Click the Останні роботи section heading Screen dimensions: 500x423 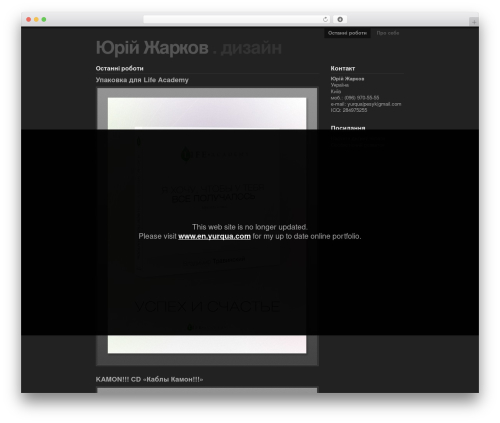pos(119,68)
